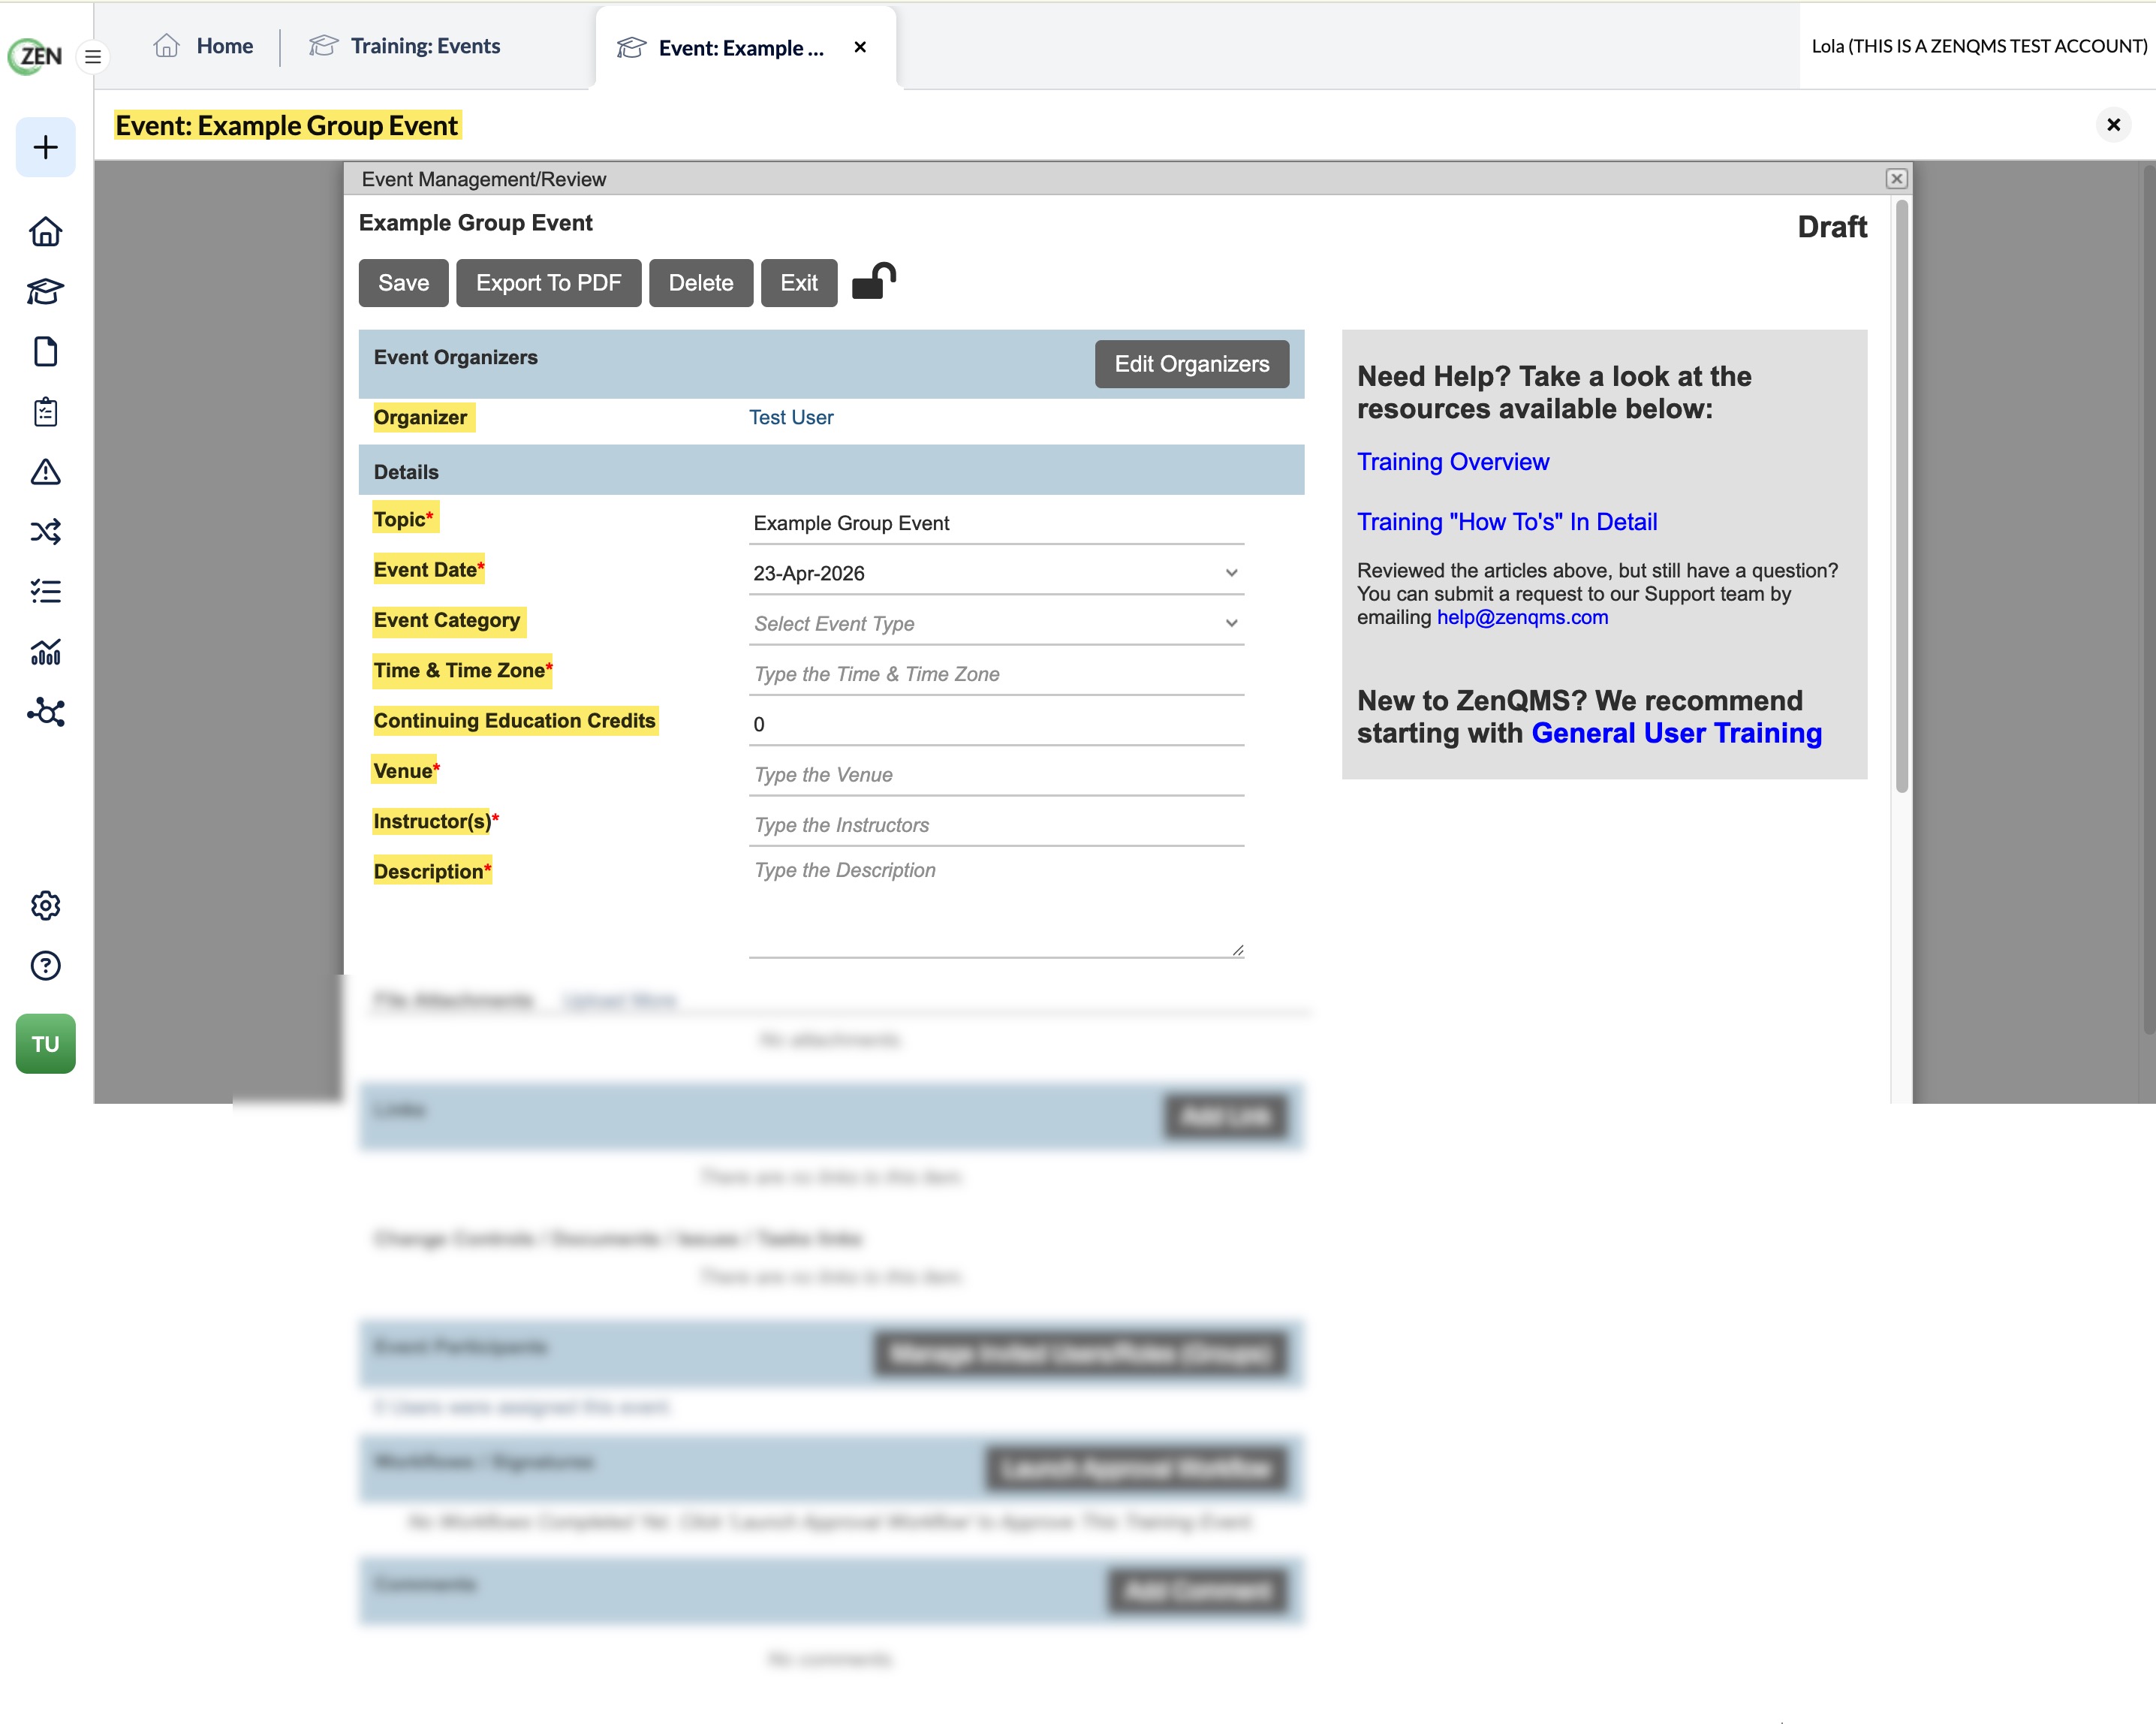The image size is (2156, 1724).
Task: Open Tasks checklist icon in sidebar
Action: point(45,592)
